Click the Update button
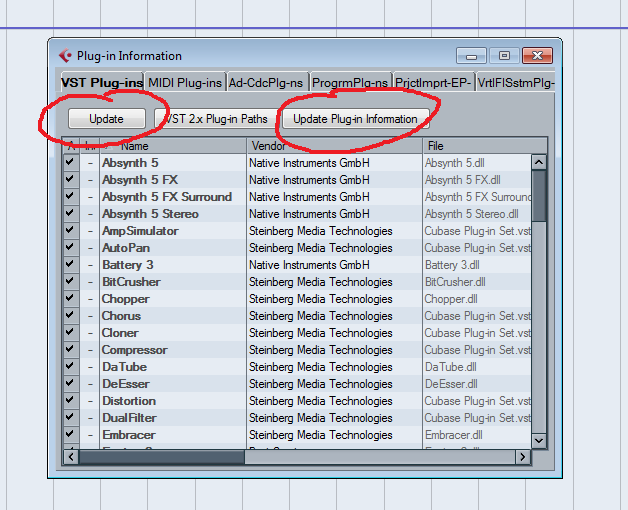The image size is (628, 510). point(107,119)
